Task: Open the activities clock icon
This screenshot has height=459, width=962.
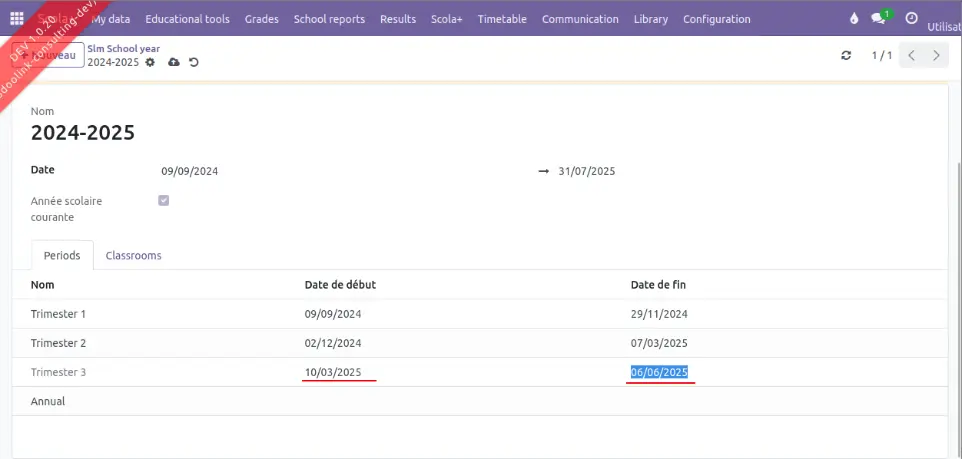Action: coord(911,19)
